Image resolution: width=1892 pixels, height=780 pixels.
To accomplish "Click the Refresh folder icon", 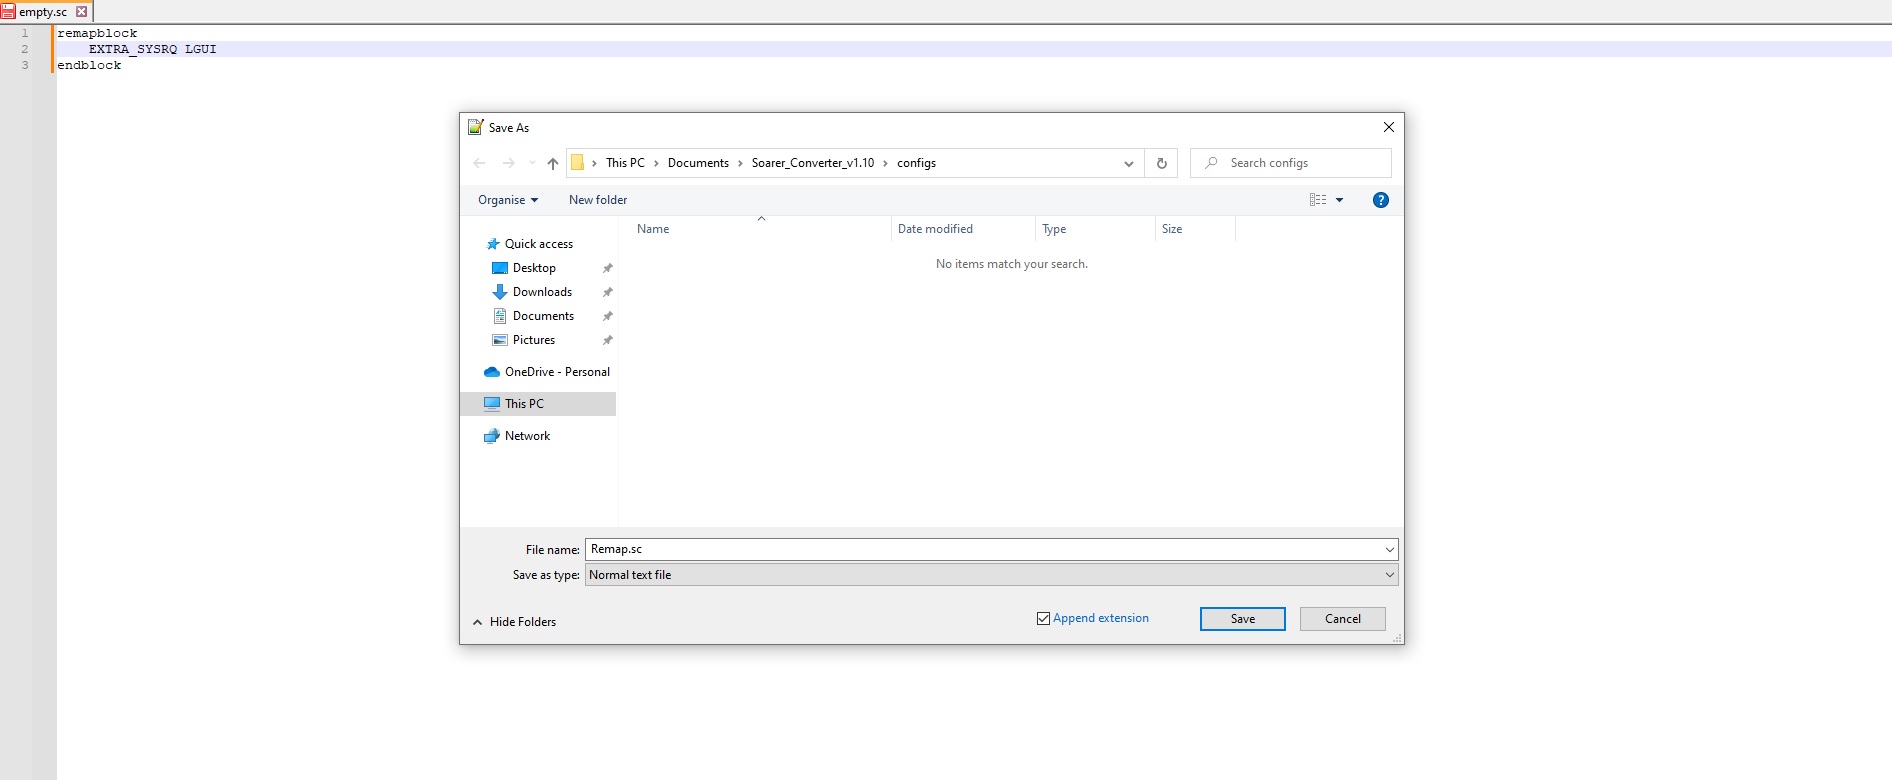I will click(1161, 163).
